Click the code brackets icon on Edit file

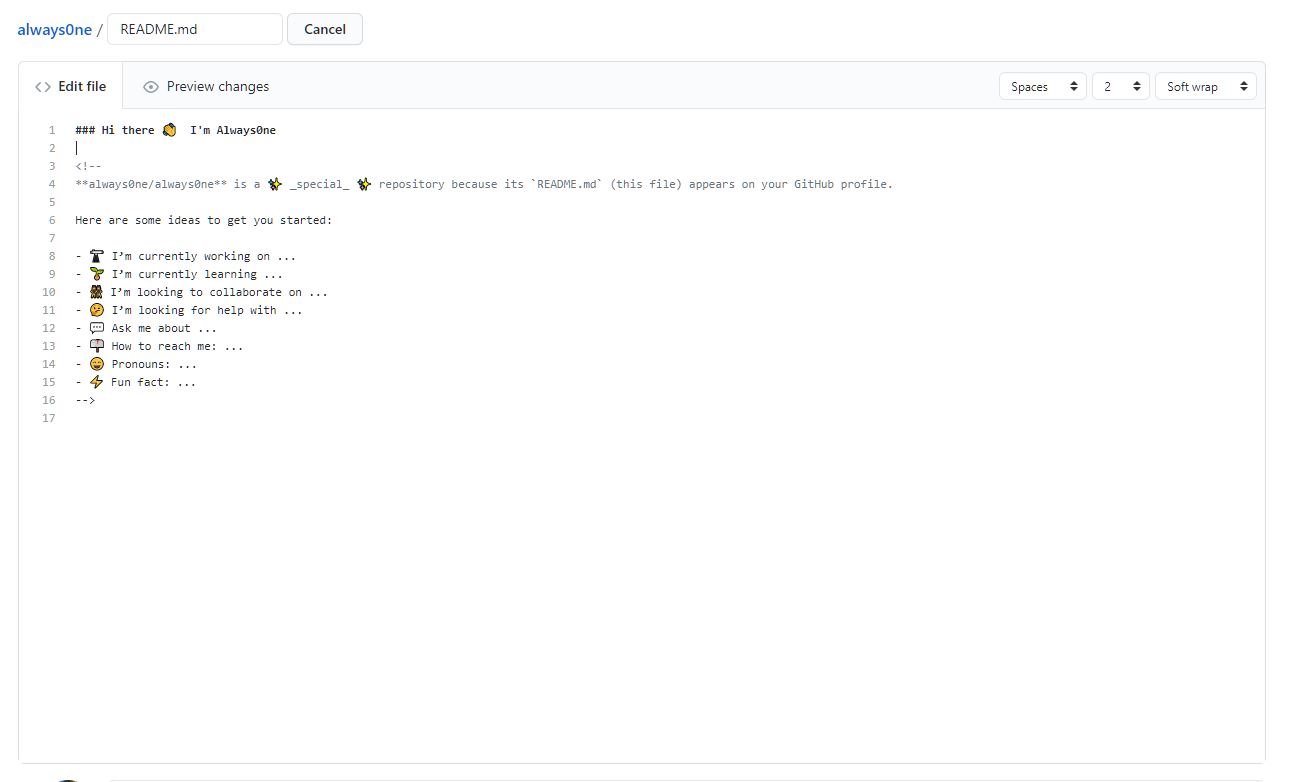click(x=43, y=87)
